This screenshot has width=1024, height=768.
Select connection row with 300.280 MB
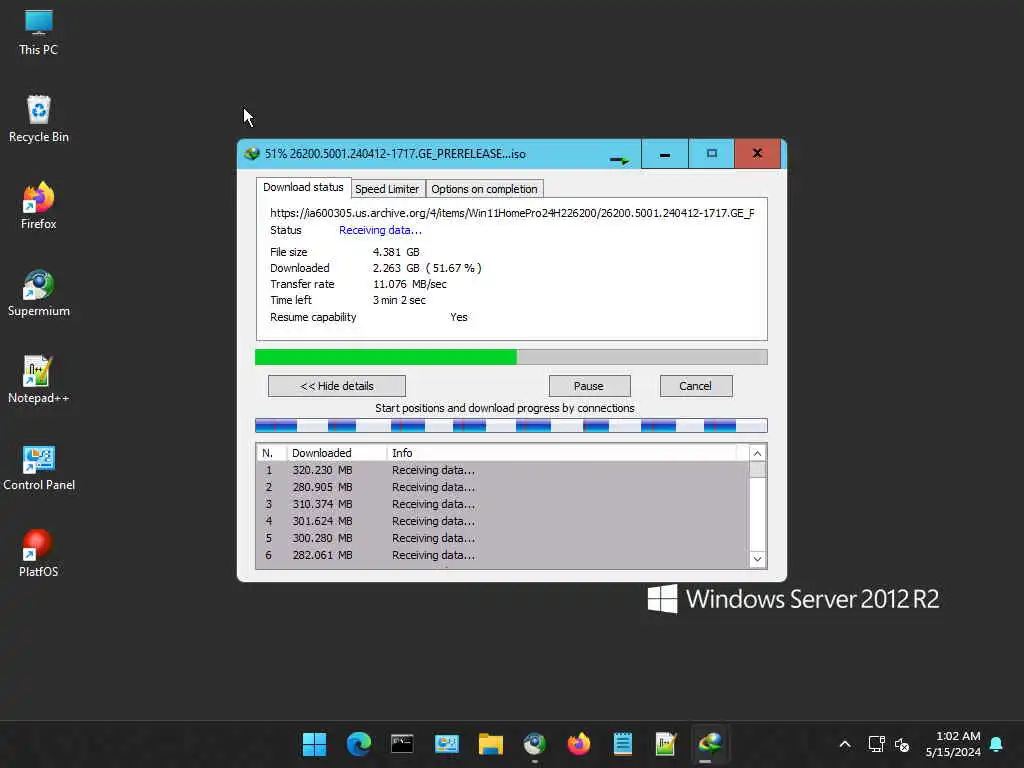click(503, 538)
